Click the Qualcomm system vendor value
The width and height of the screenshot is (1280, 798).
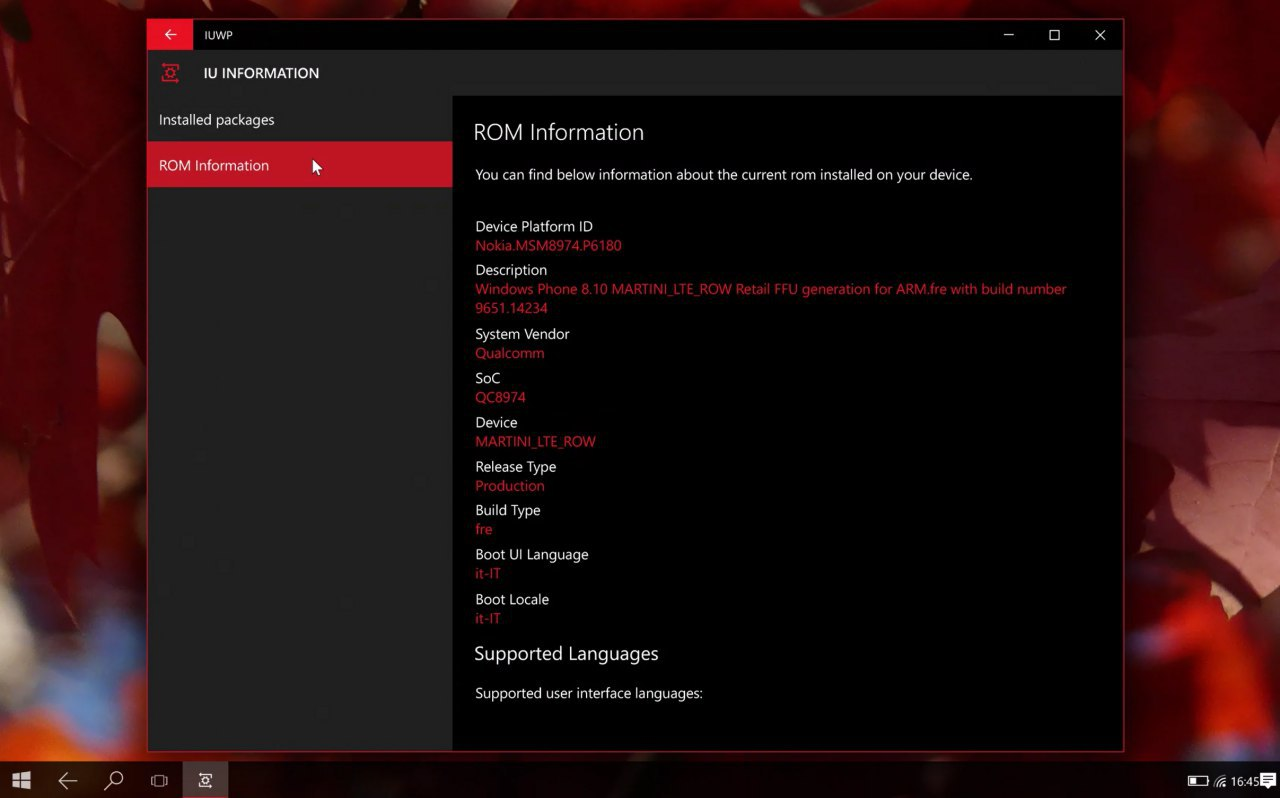click(509, 353)
